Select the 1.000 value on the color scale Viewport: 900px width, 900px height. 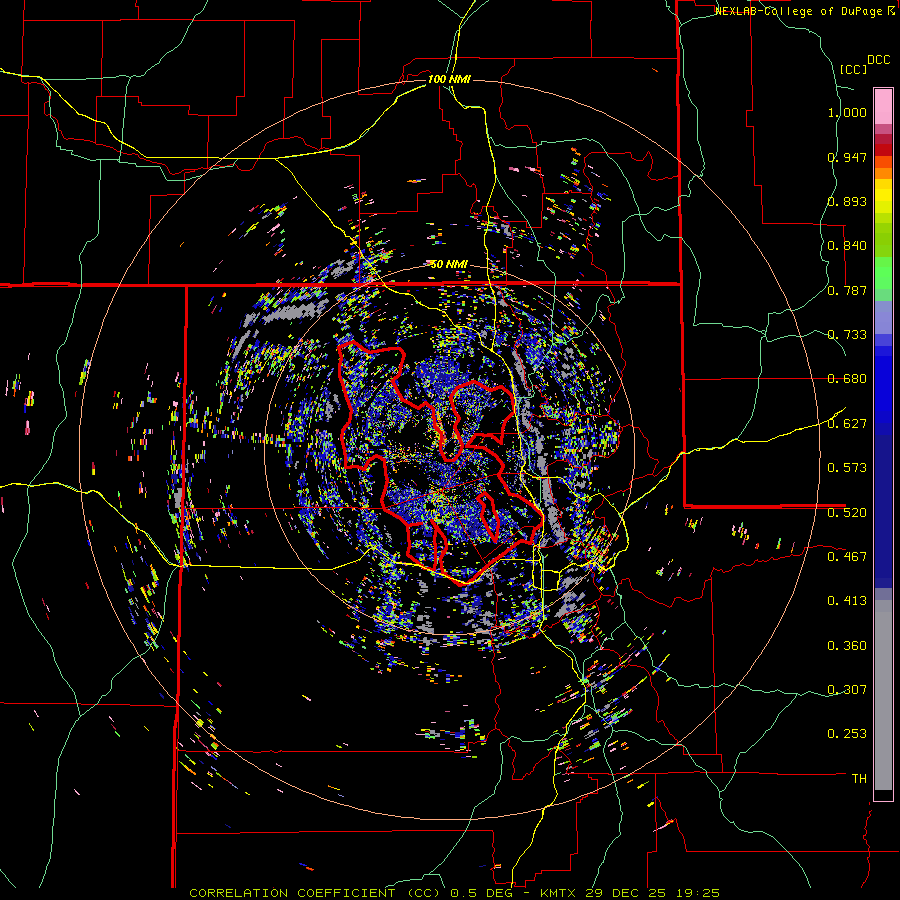[847, 112]
